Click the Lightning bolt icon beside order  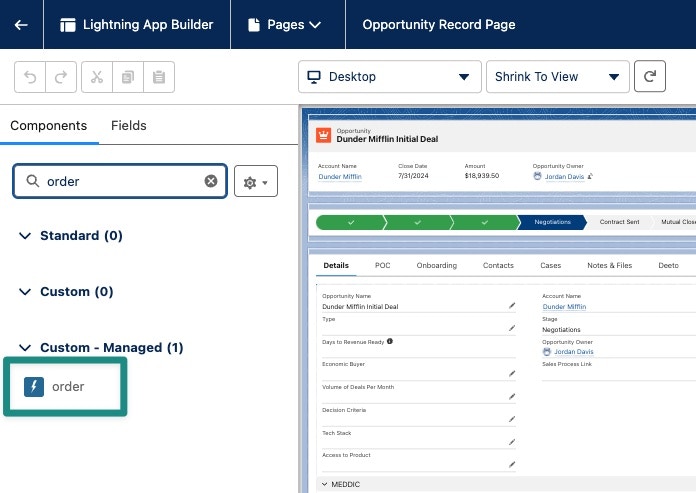pos(34,387)
